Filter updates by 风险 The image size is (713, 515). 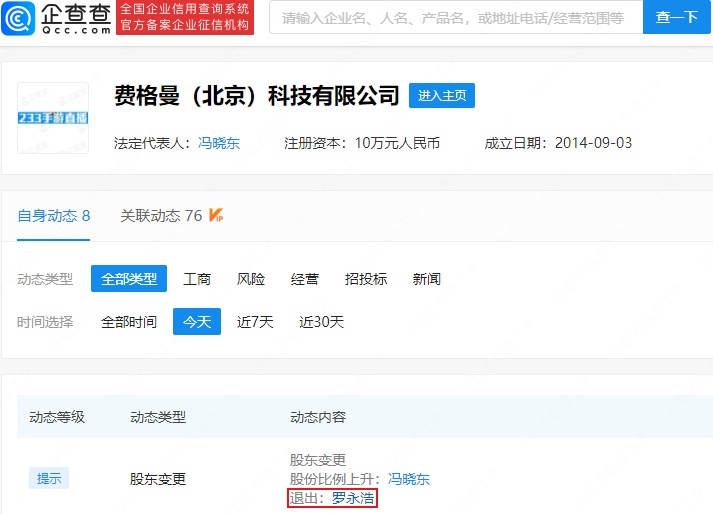coord(251,279)
